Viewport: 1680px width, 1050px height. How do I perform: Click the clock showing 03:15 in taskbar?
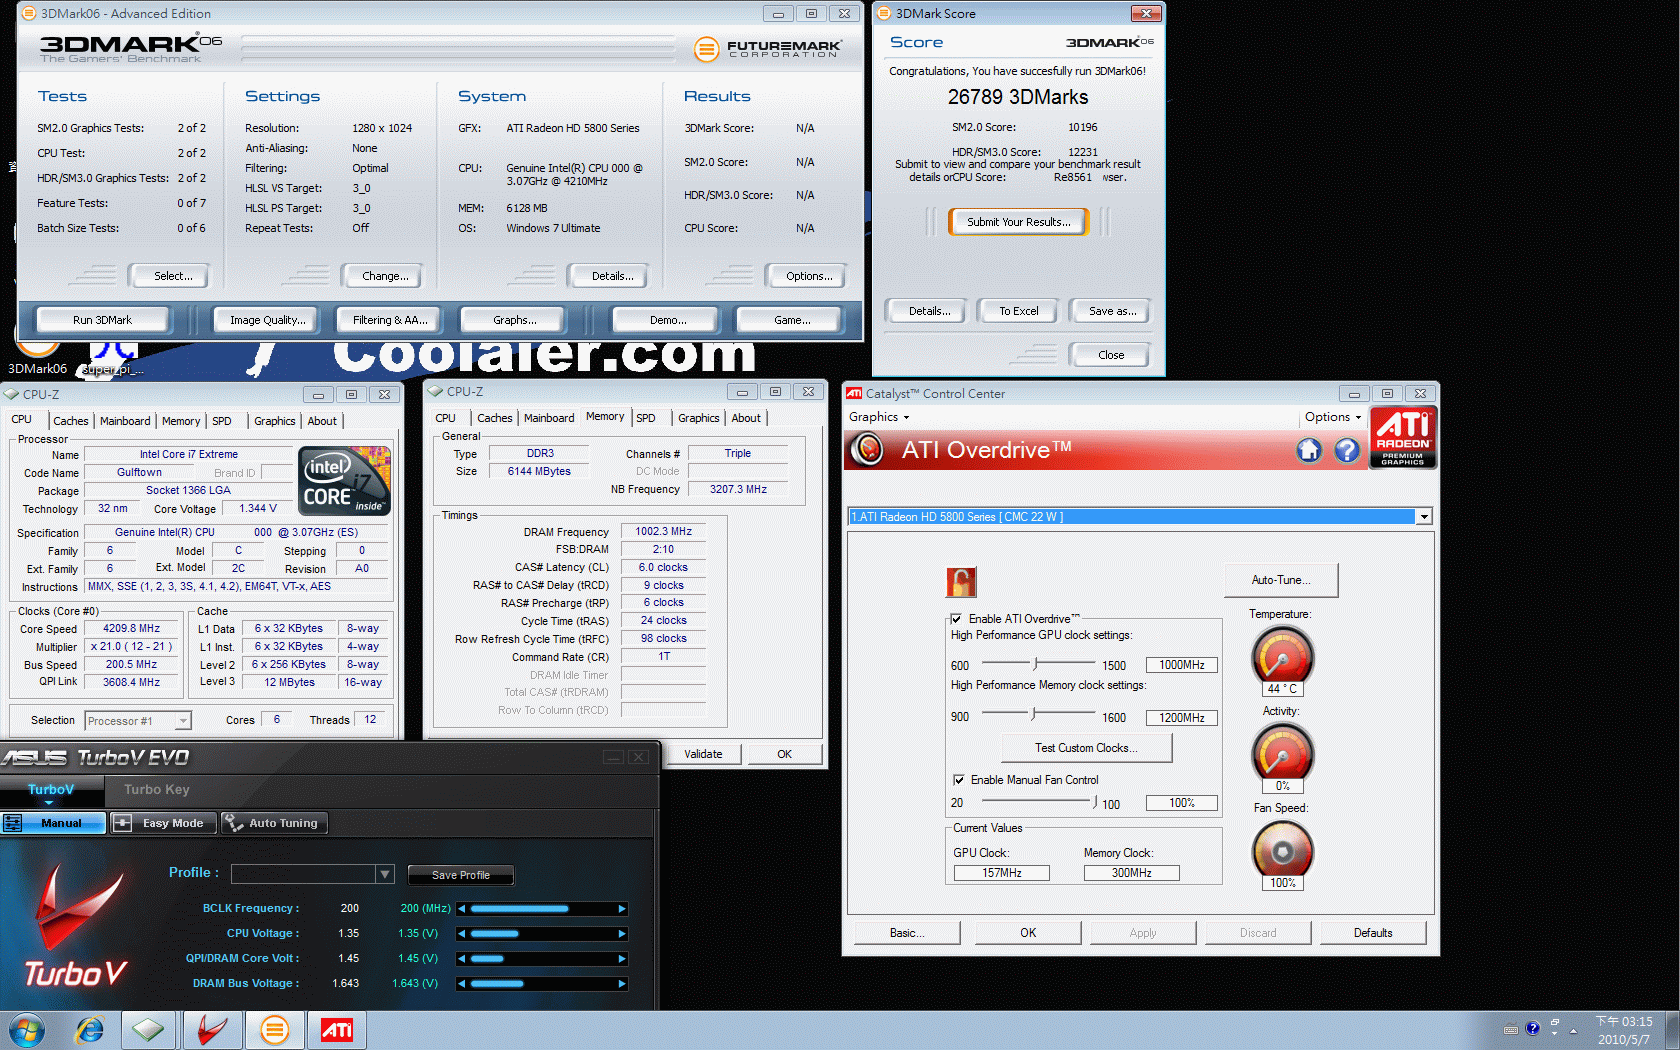tap(1624, 1022)
